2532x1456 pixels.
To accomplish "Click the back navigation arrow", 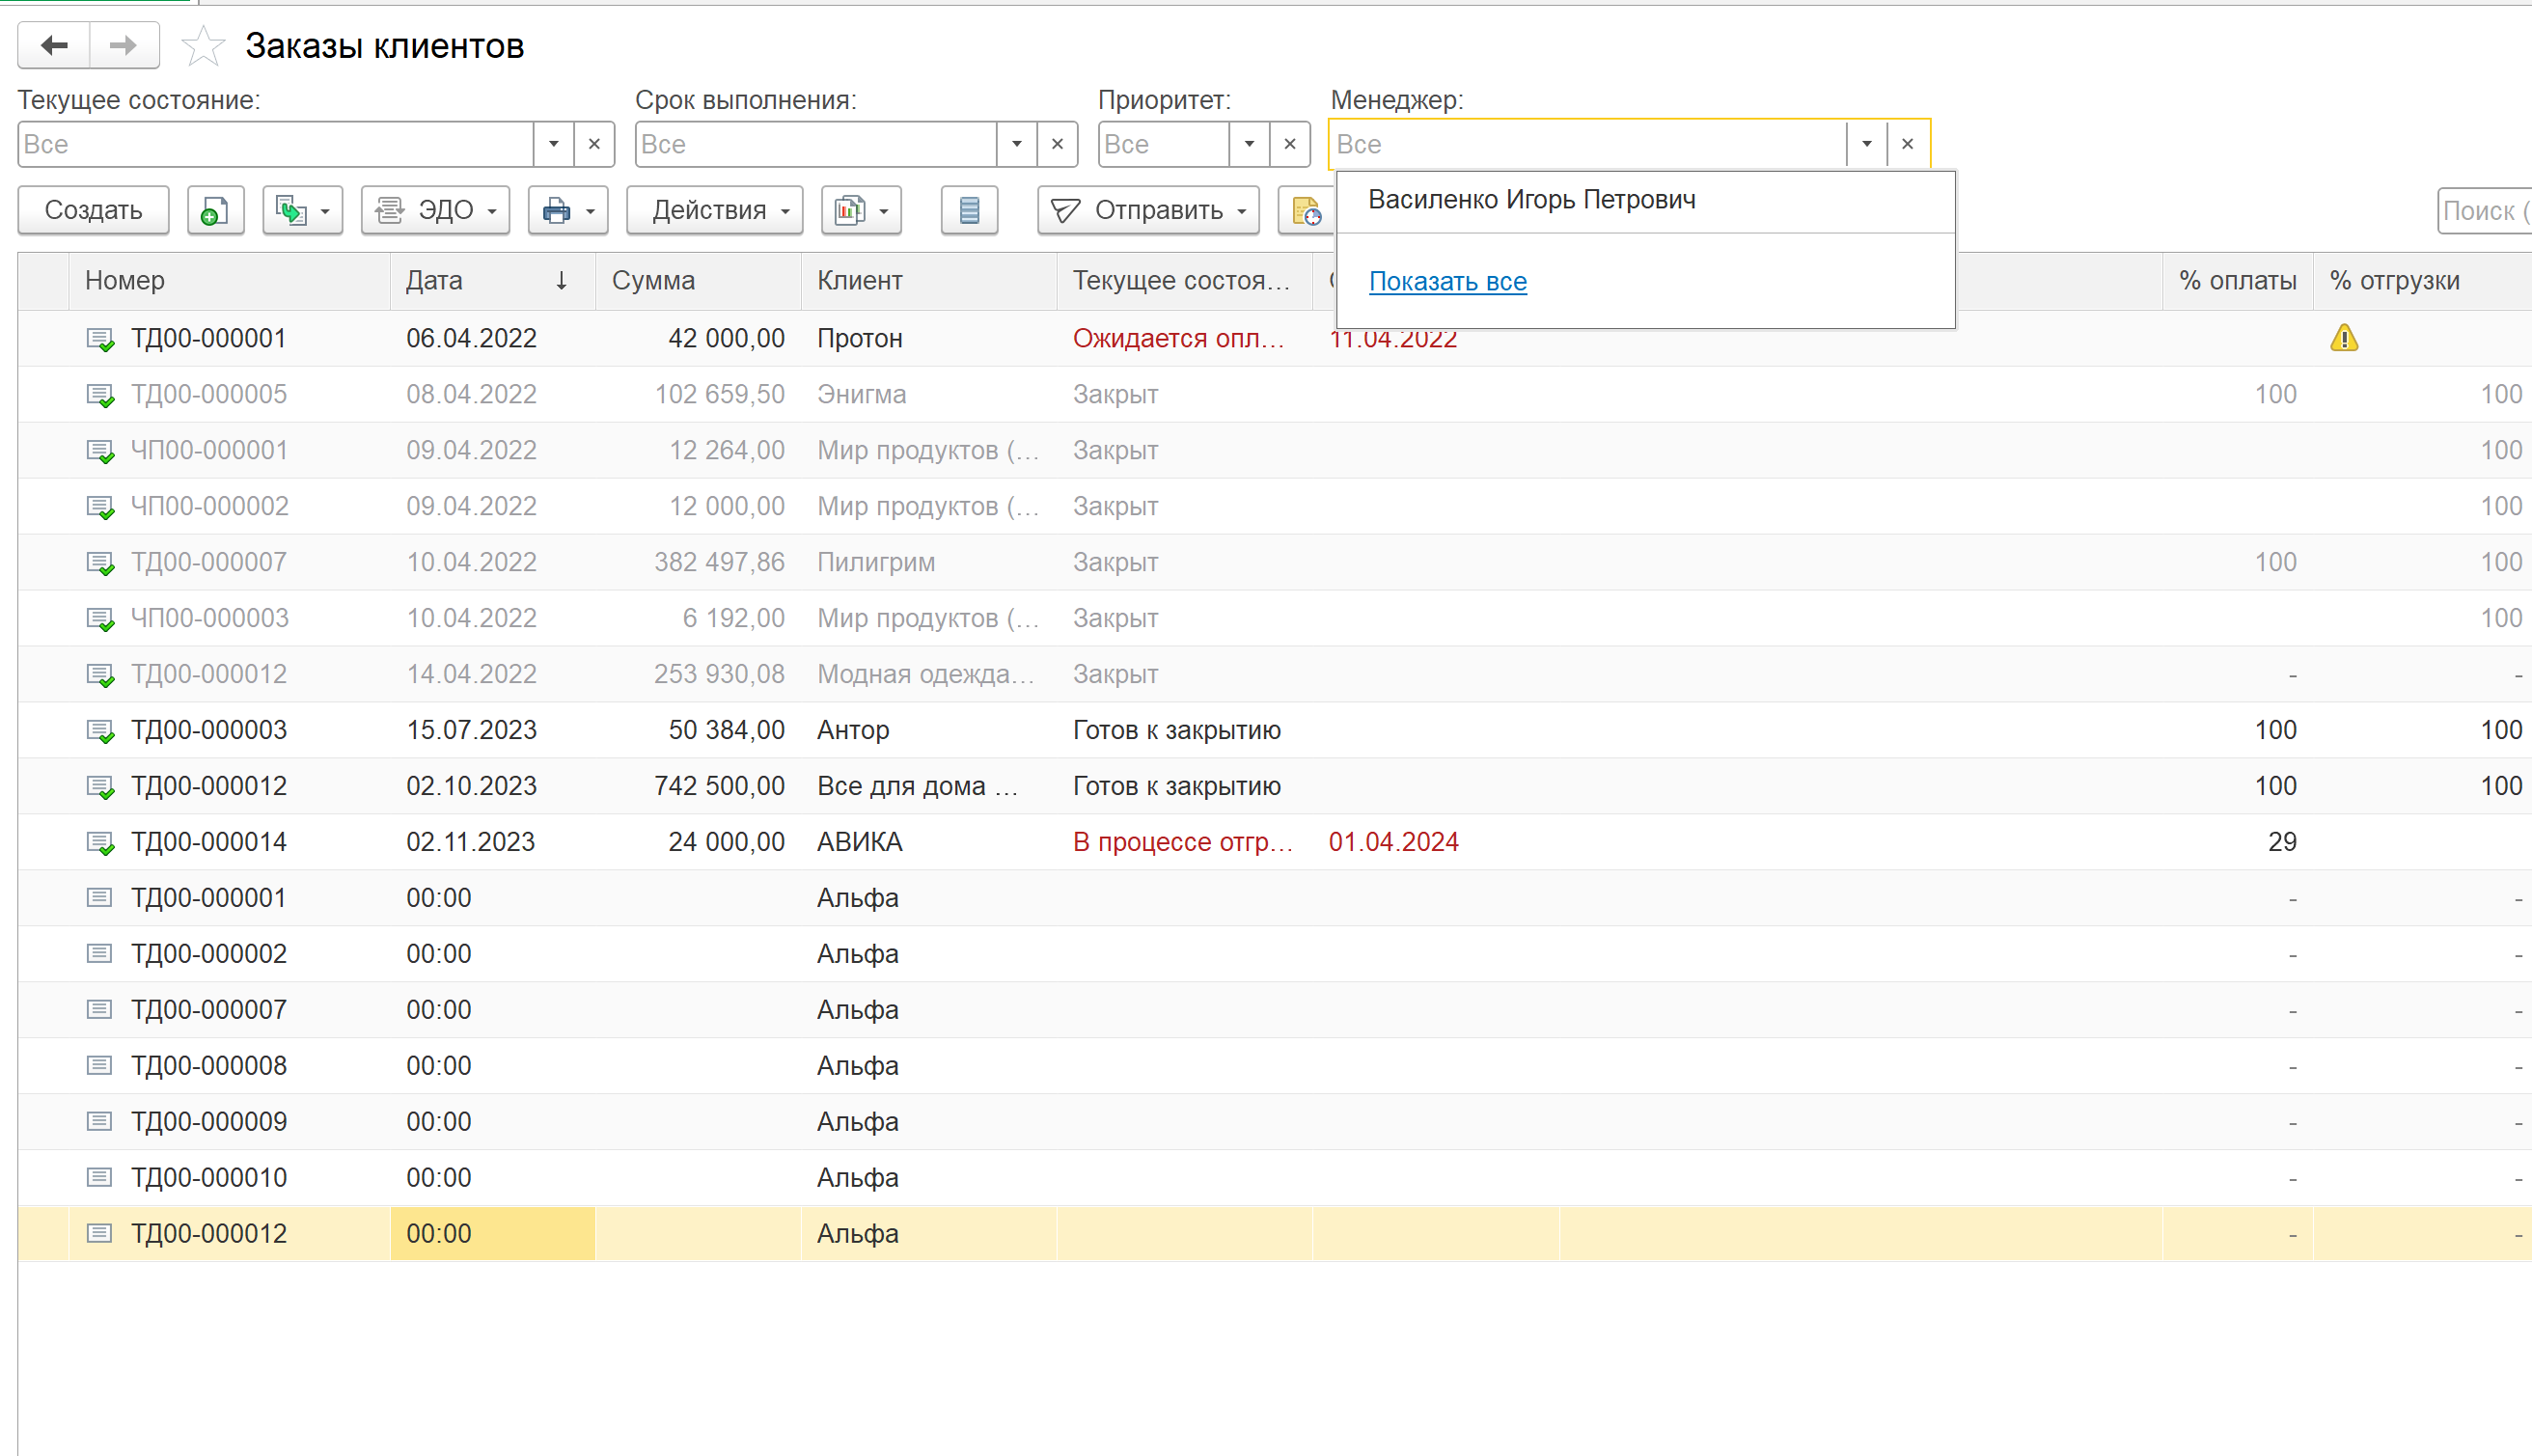I will pos(54,45).
